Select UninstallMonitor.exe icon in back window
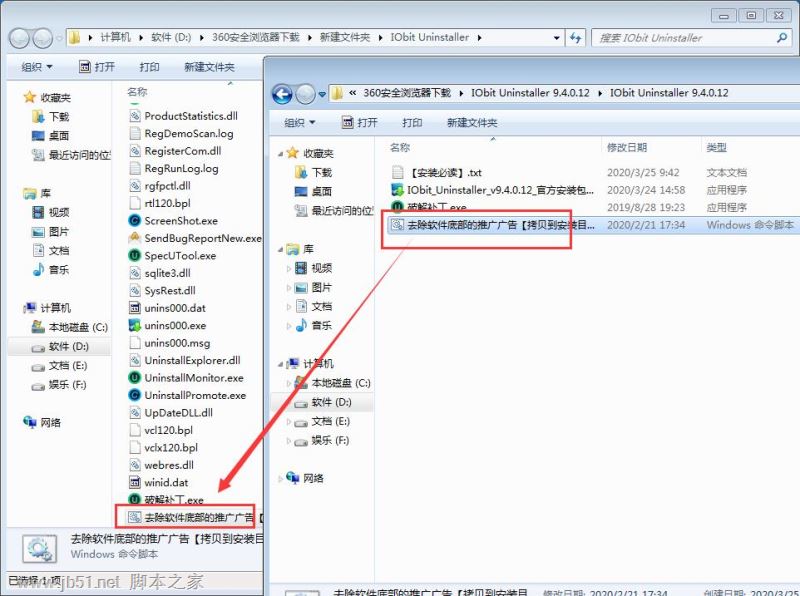The width and height of the screenshot is (800, 596). click(135, 378)
